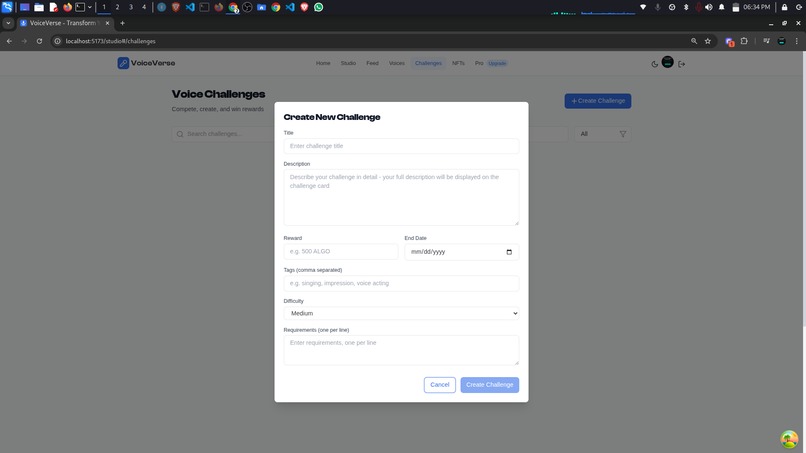This screenshot has height=453, width=806.
Task: Expand the Difficulty dropdown set to Medium
Action: click(x=401, y=313)
